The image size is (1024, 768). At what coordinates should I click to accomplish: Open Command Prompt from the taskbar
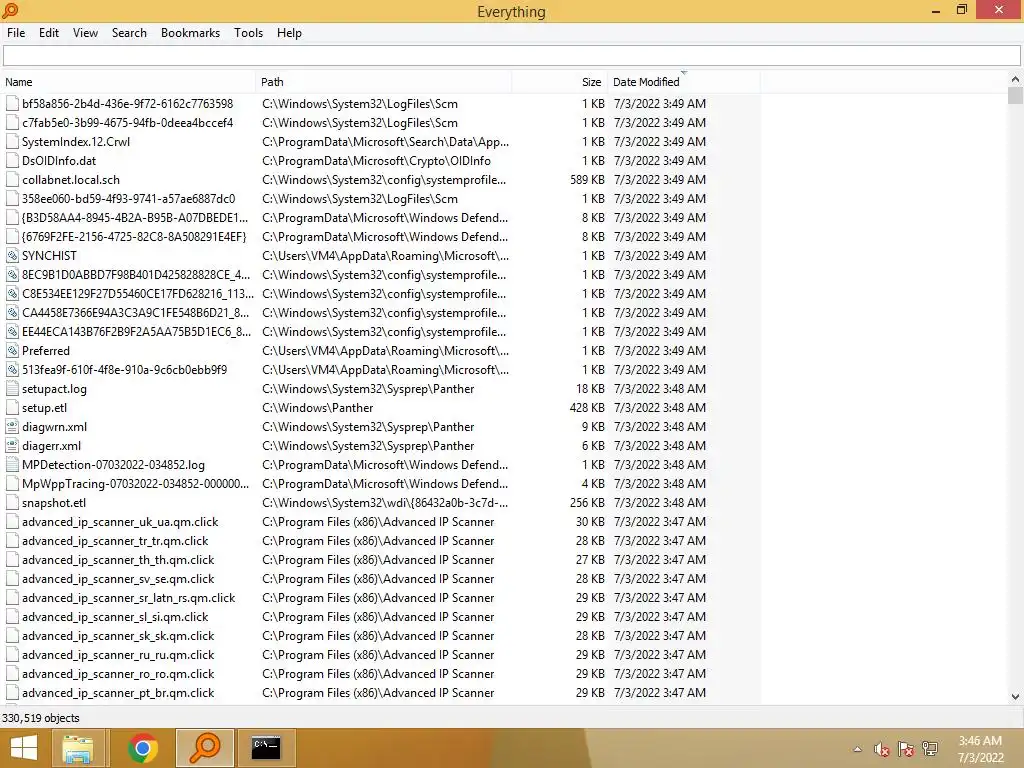click(266, 748)
